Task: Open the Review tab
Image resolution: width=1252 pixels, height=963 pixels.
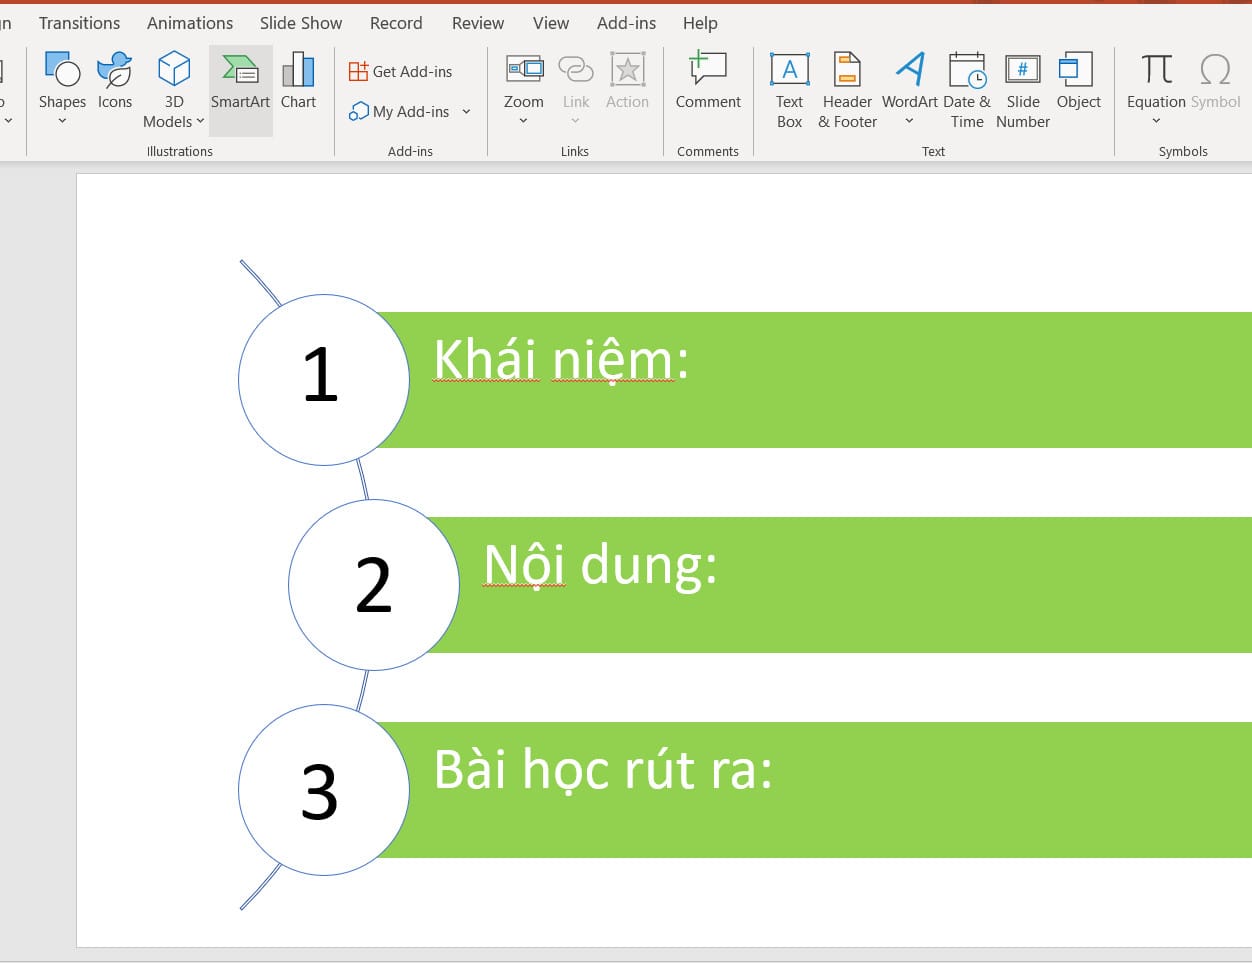Action: pyautogui.click(x=478, y=23)
